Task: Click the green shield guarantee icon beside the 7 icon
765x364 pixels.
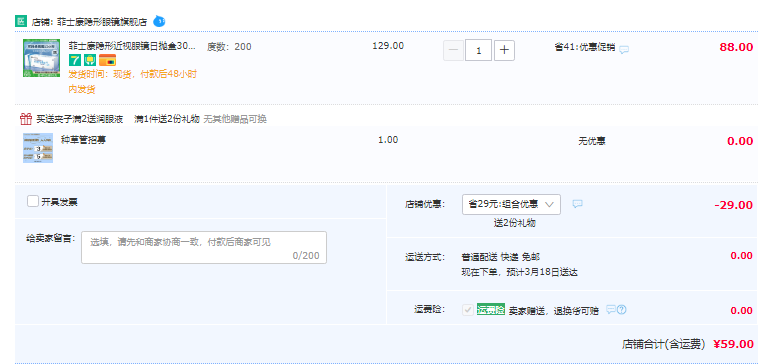Action: [90, 61]
